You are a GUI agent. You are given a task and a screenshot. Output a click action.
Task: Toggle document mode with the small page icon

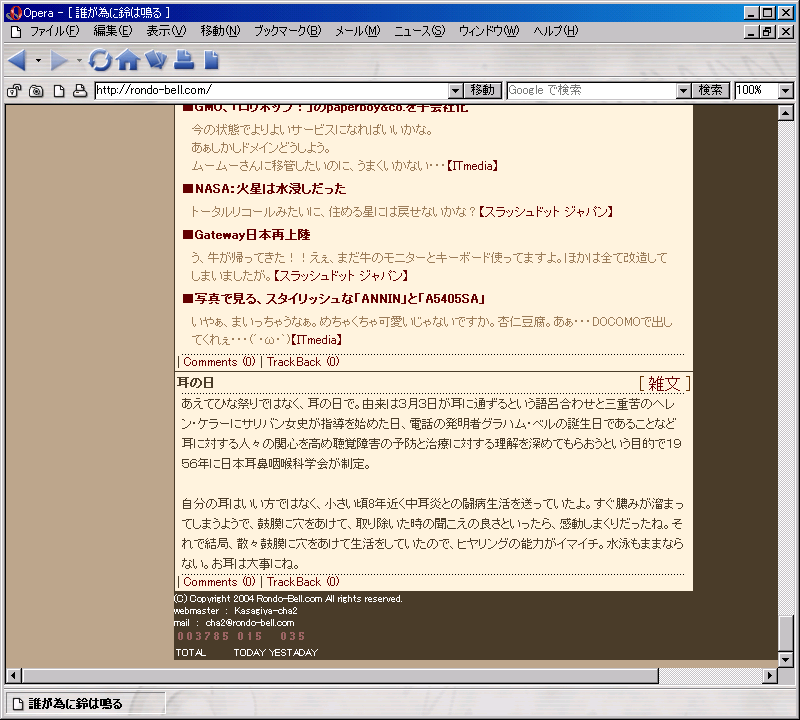[x=59, y=91]
